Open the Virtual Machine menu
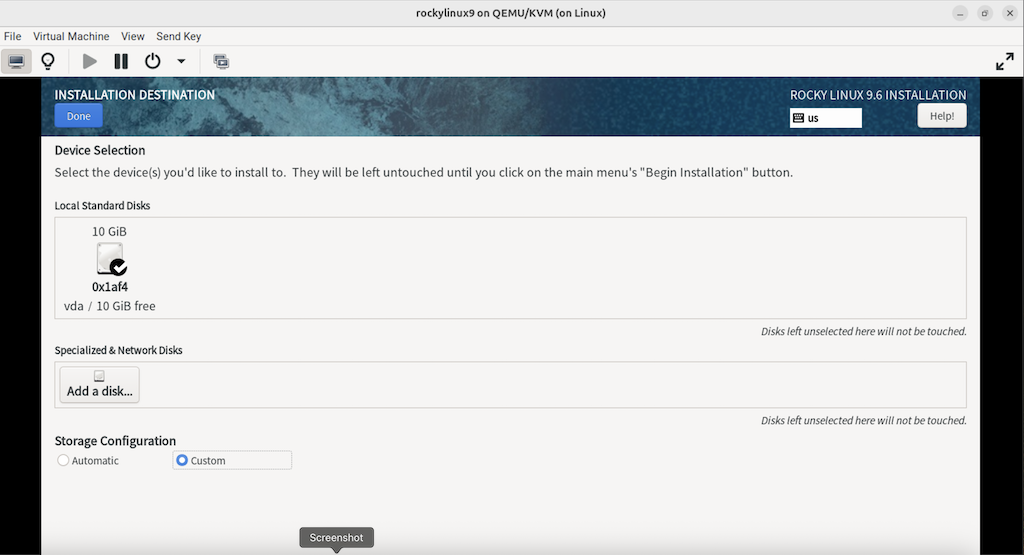This screenshot has height=555, width=1024. tap(71, 37)
